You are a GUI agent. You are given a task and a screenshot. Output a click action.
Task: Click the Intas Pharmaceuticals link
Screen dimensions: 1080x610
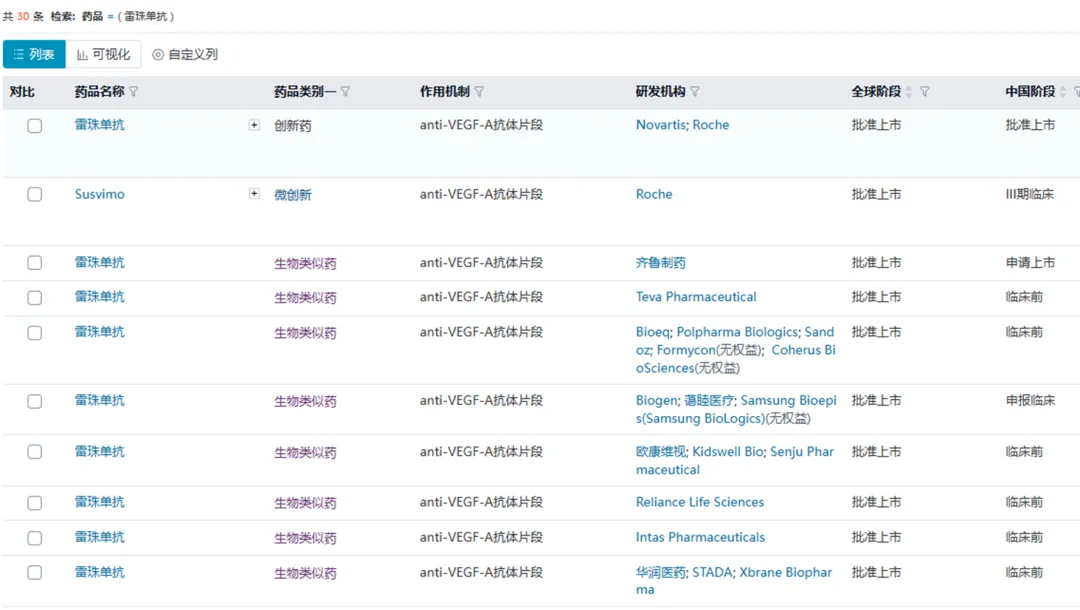coord(700,537)
